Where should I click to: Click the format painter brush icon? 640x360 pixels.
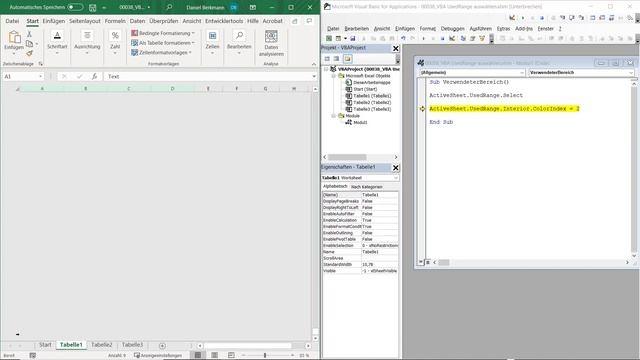[29, 53]
